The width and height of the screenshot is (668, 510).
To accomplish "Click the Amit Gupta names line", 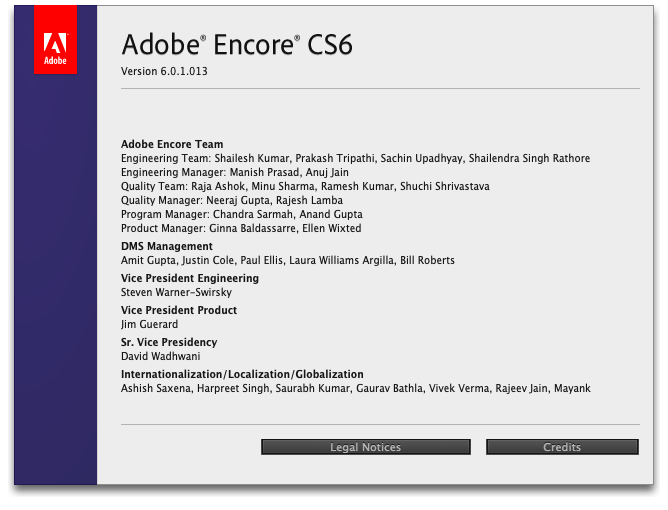I will [288, 260].
